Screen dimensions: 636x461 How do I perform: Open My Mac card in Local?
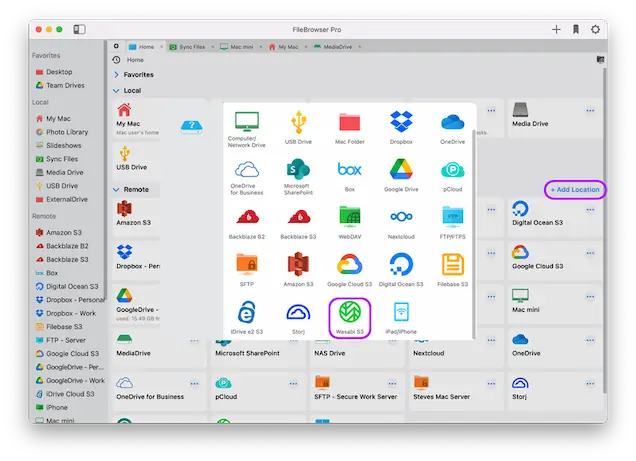click(x=136, y=118)
